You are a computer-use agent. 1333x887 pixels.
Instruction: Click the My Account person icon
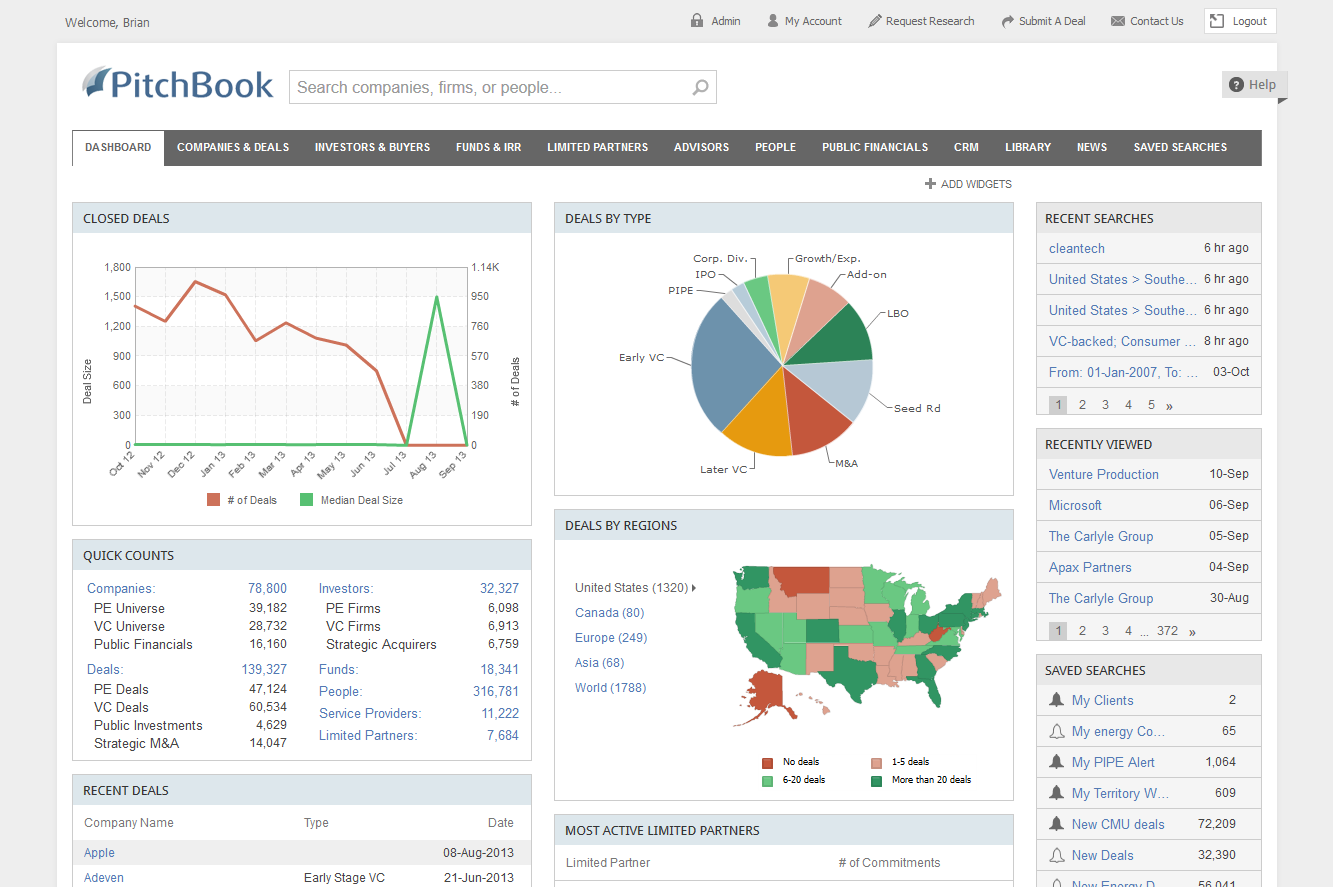773,21
